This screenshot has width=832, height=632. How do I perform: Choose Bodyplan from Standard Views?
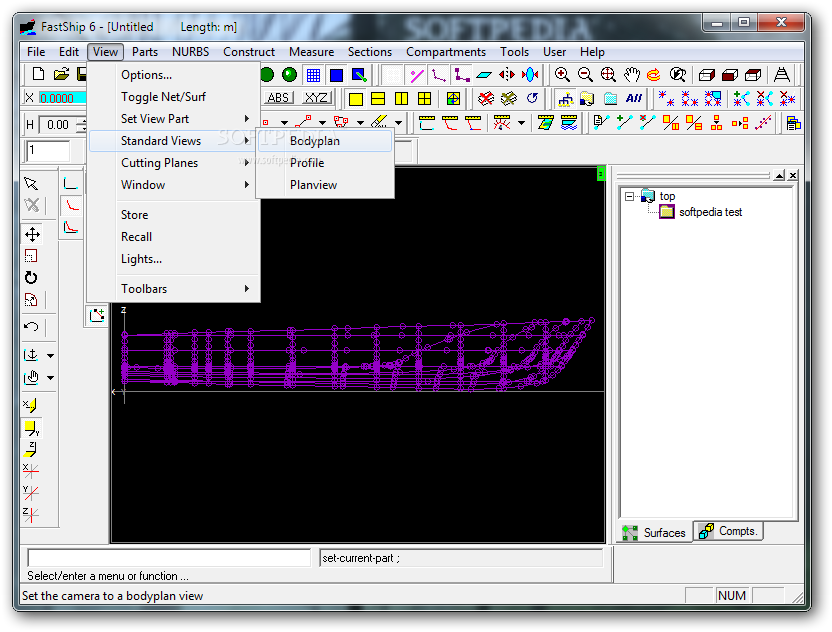point(325,141)
